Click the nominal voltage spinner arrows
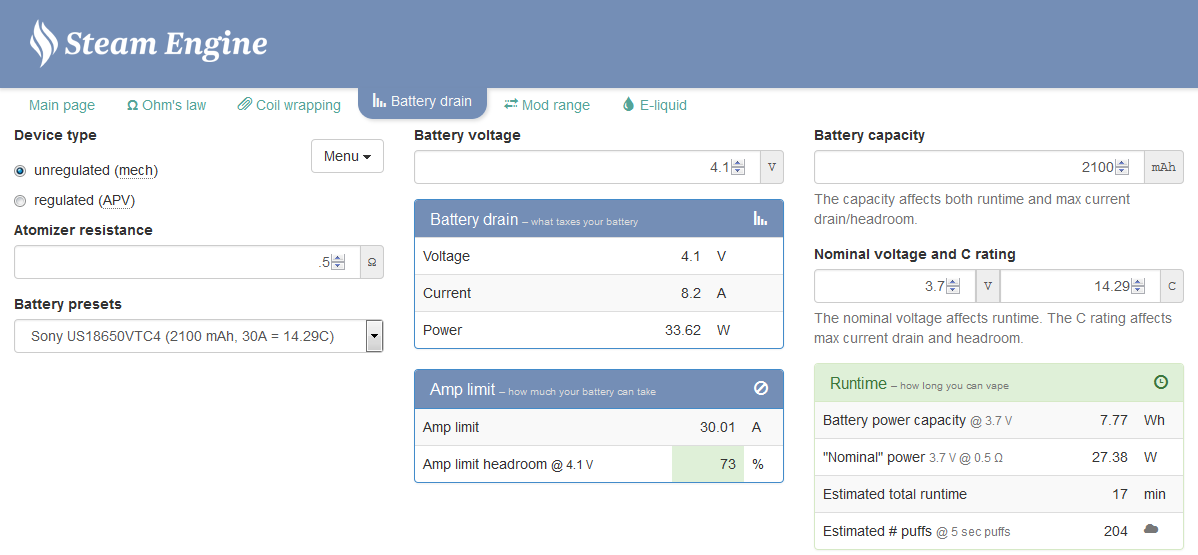Image resolution: width=1198 pixels, height=555 pixels. coord(953,286)
